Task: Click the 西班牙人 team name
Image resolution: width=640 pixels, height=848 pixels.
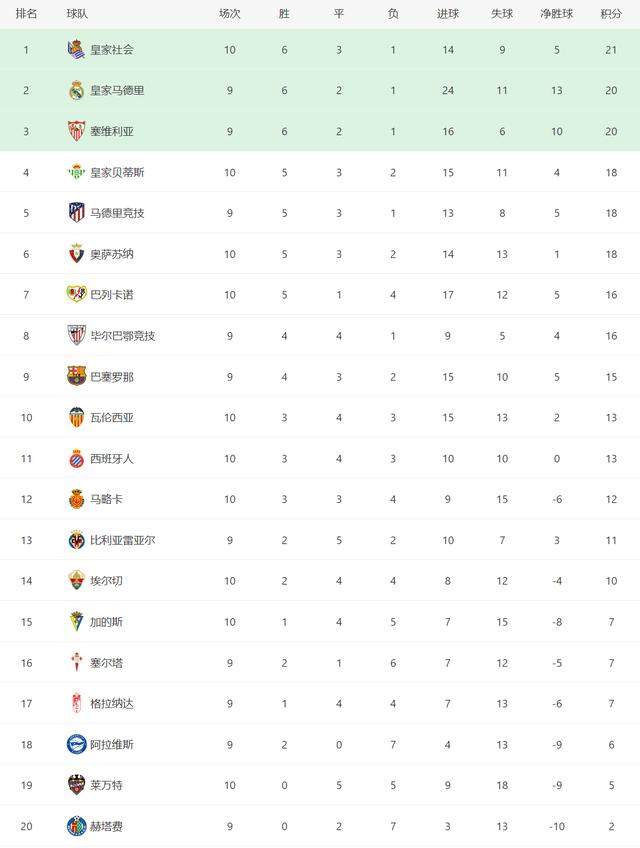Action: click(112, 458)
